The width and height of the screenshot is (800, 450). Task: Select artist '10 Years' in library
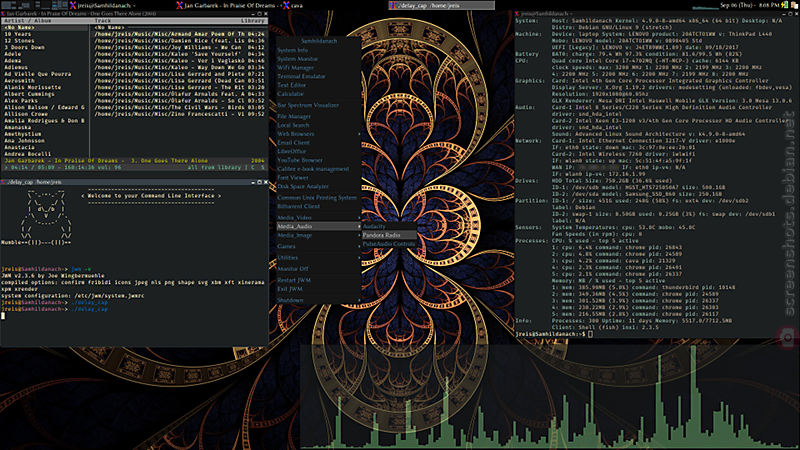click(x=45, y=34)
